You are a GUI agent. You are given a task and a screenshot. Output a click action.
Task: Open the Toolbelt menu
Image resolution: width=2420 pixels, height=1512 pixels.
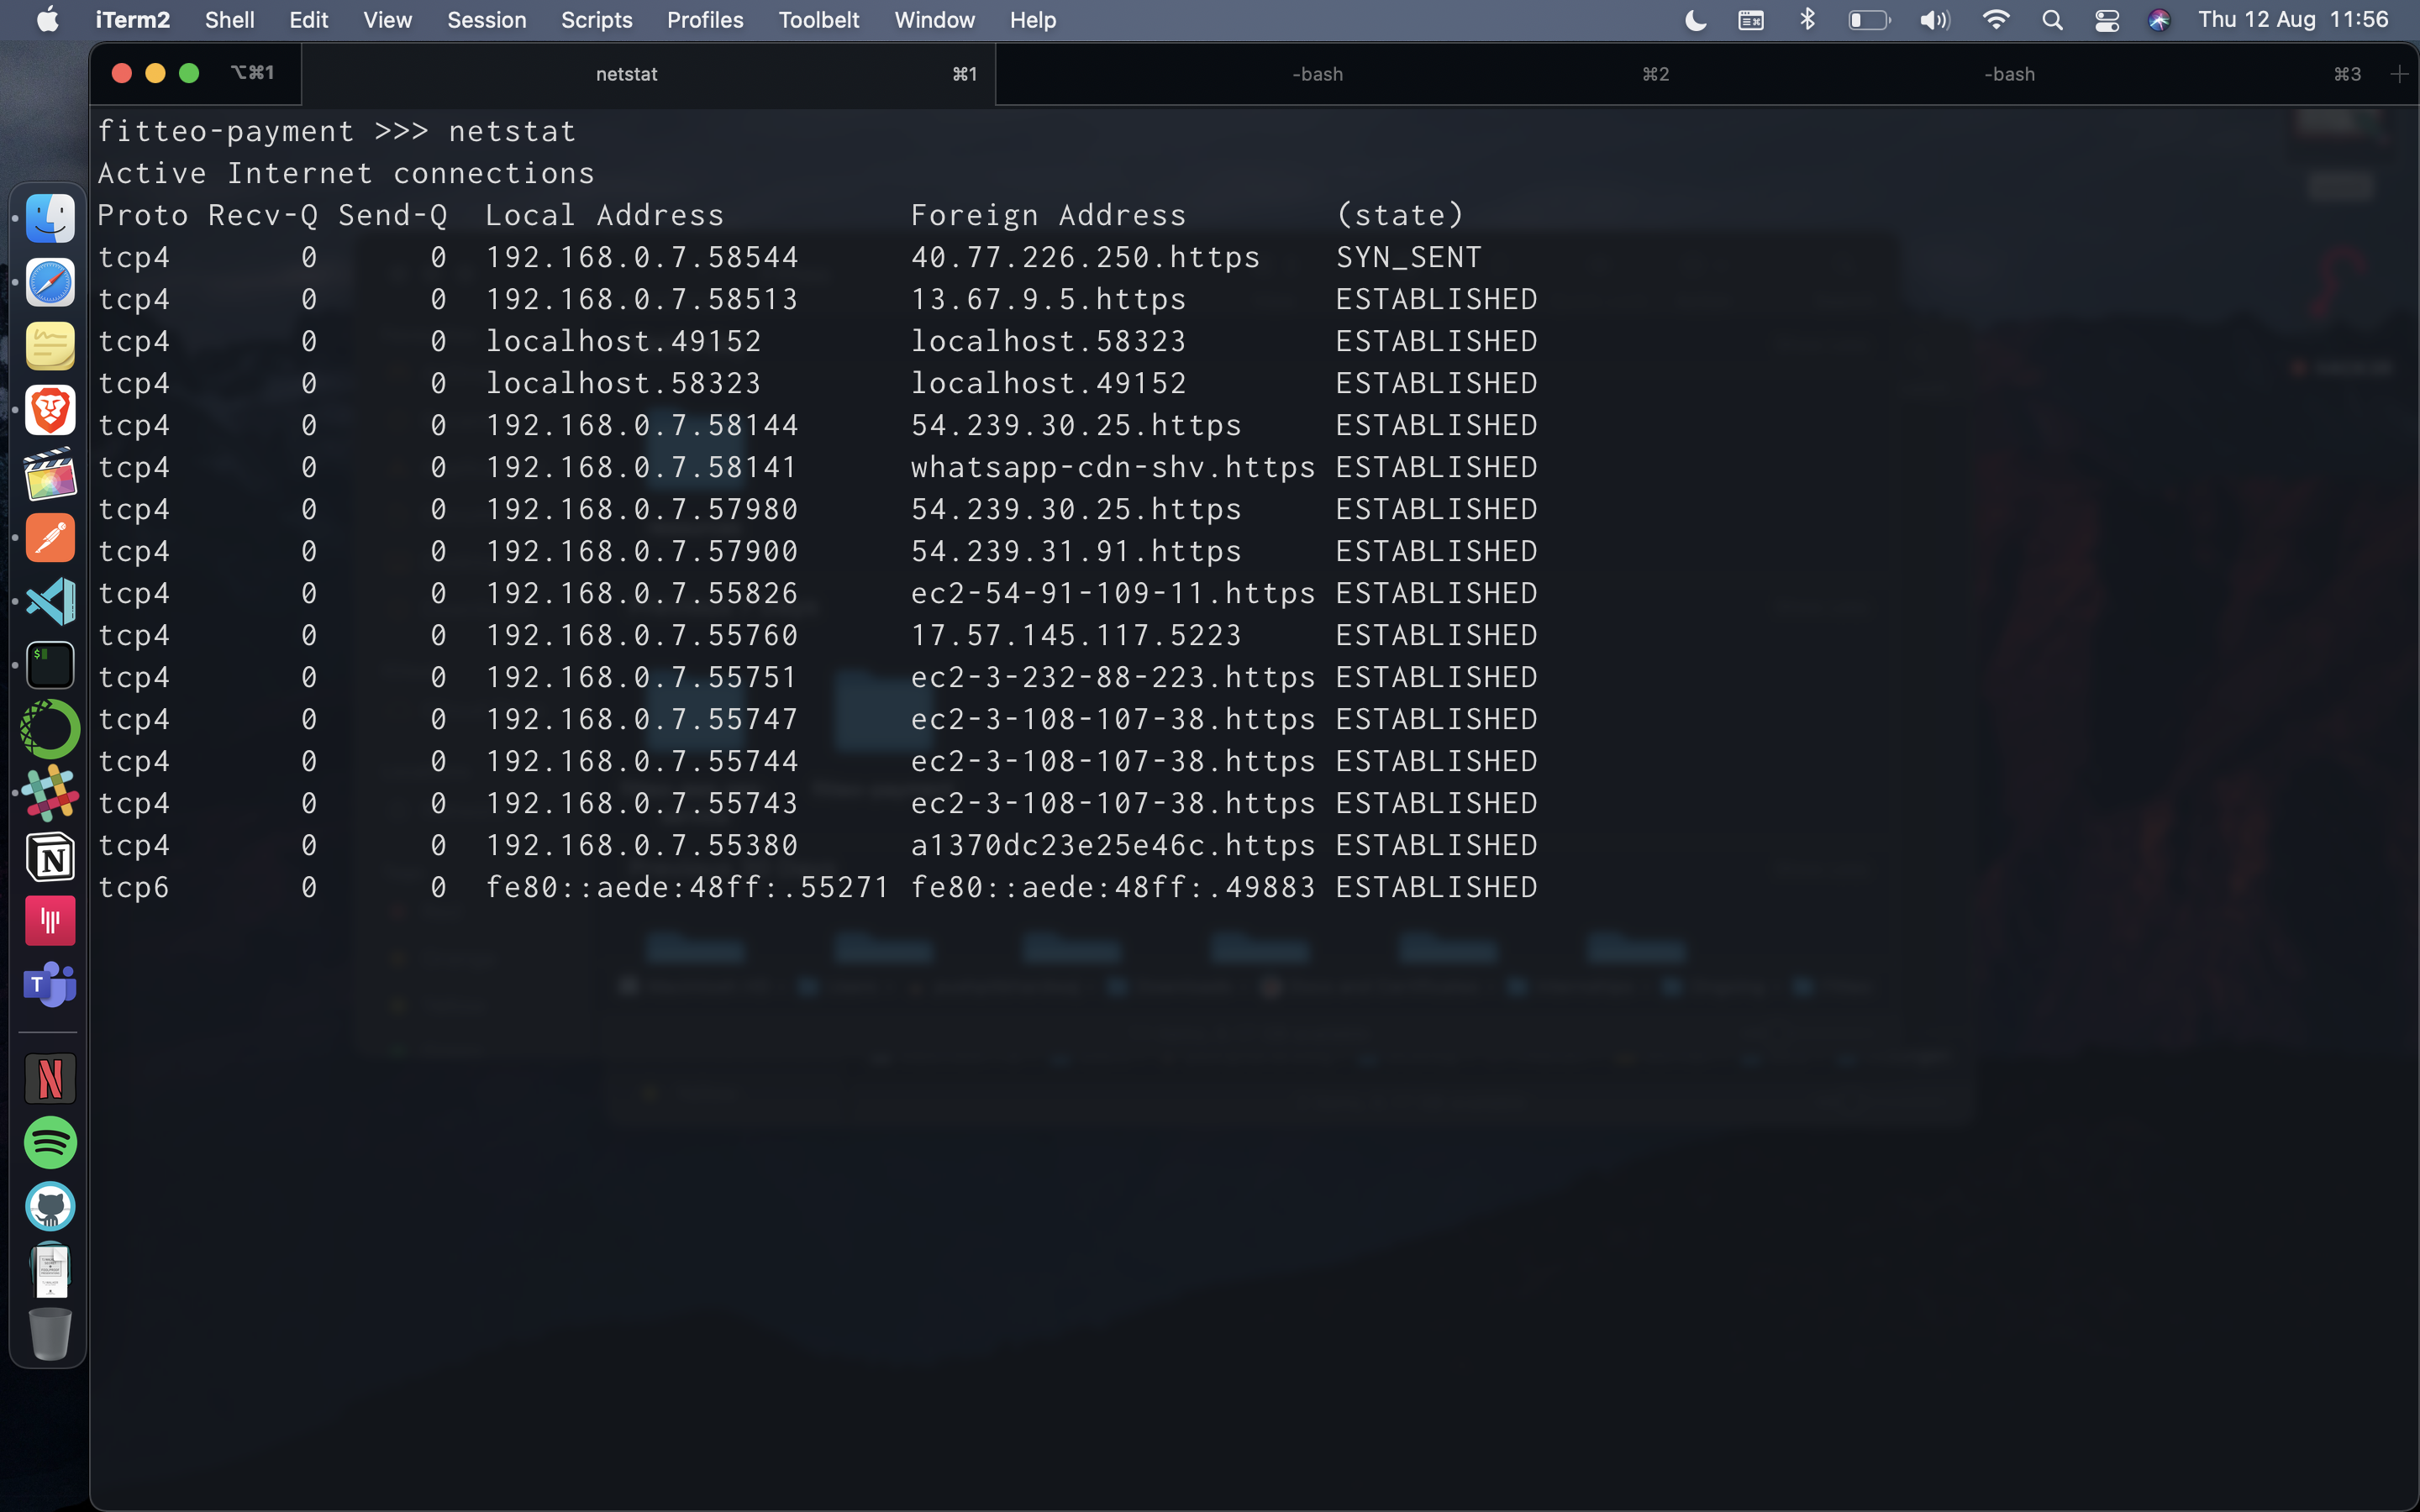[x=818, y=20]
